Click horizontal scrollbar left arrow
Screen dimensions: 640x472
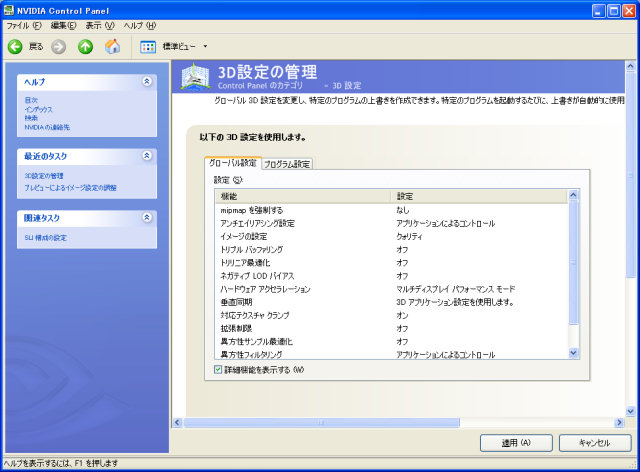(x=177, y=422)
